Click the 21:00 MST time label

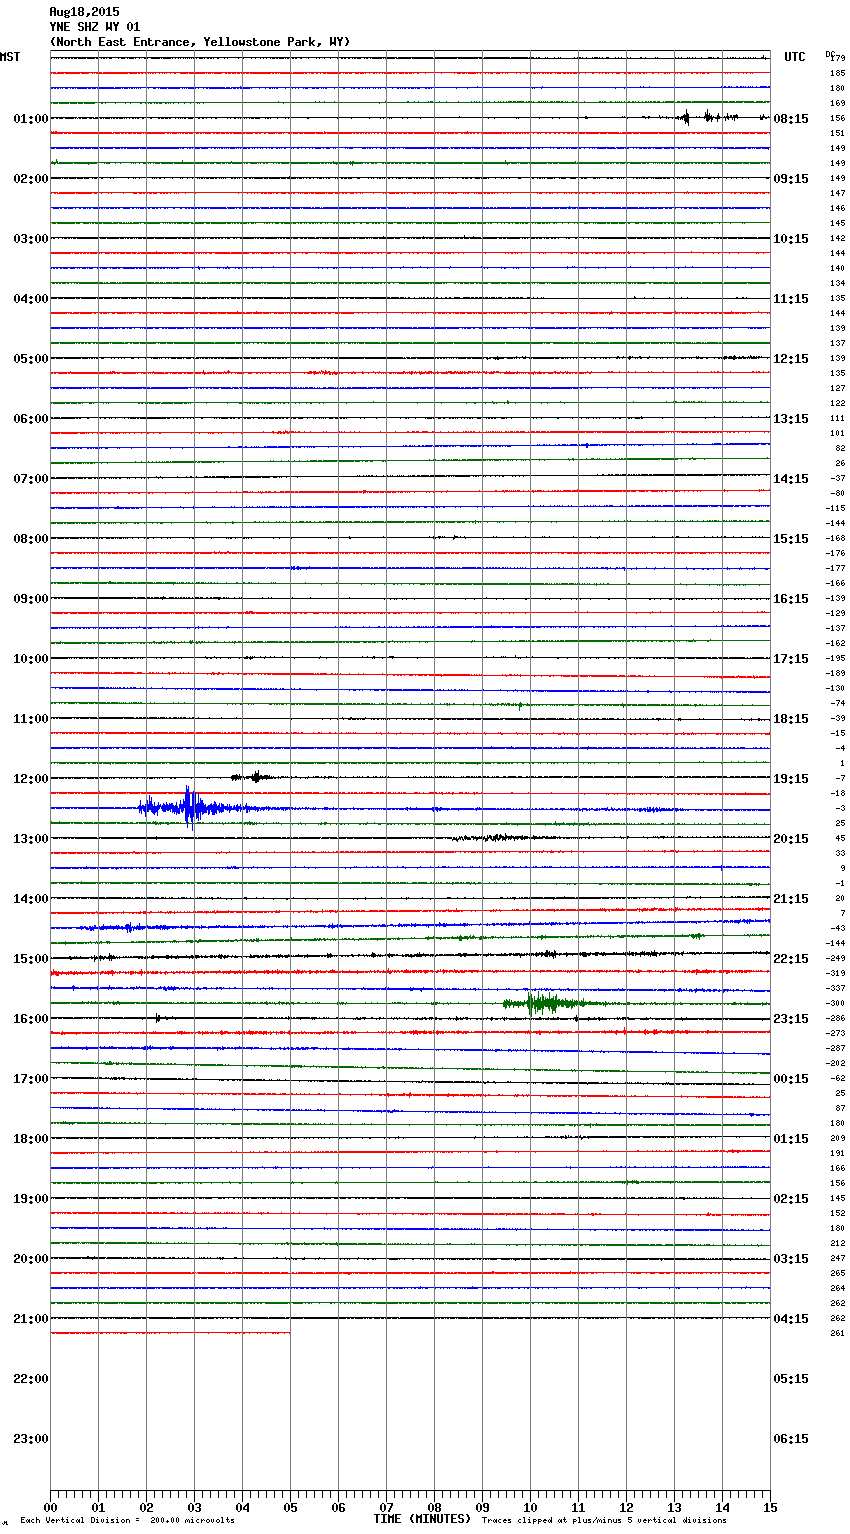[31, 1319]
